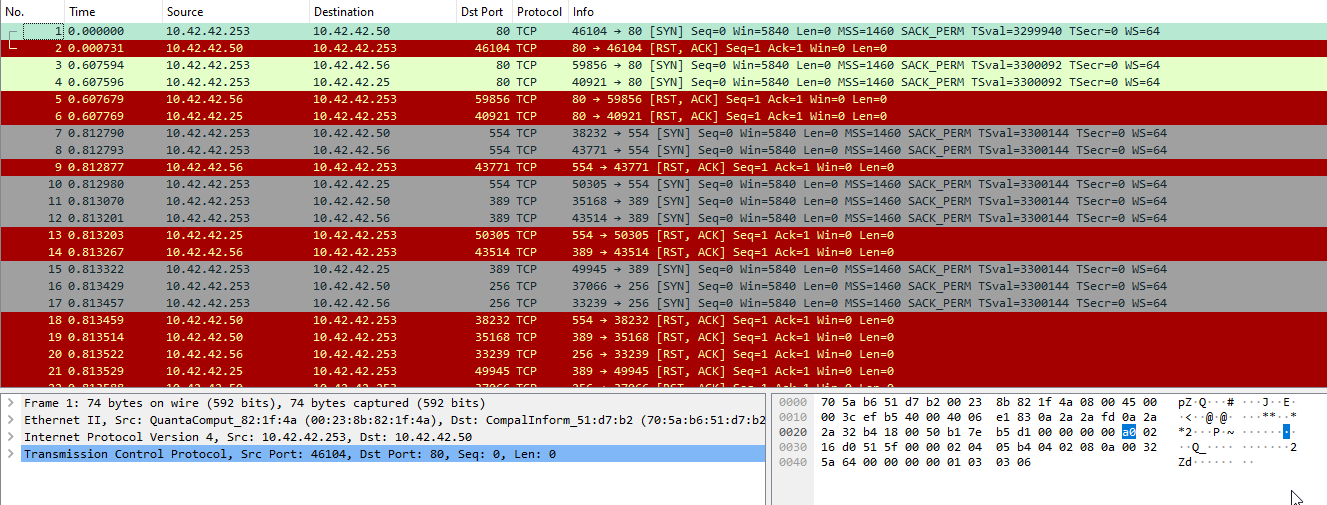Click the Info column header
Viewport: 1327px width, 505px height.
946,12
